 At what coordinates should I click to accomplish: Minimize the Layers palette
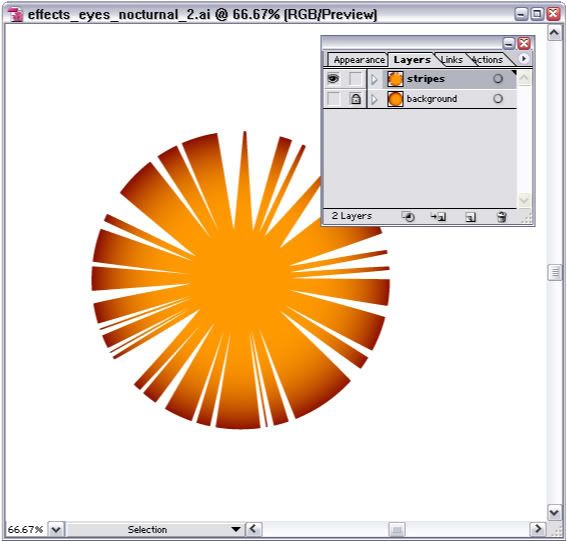(x=509, y=43)
